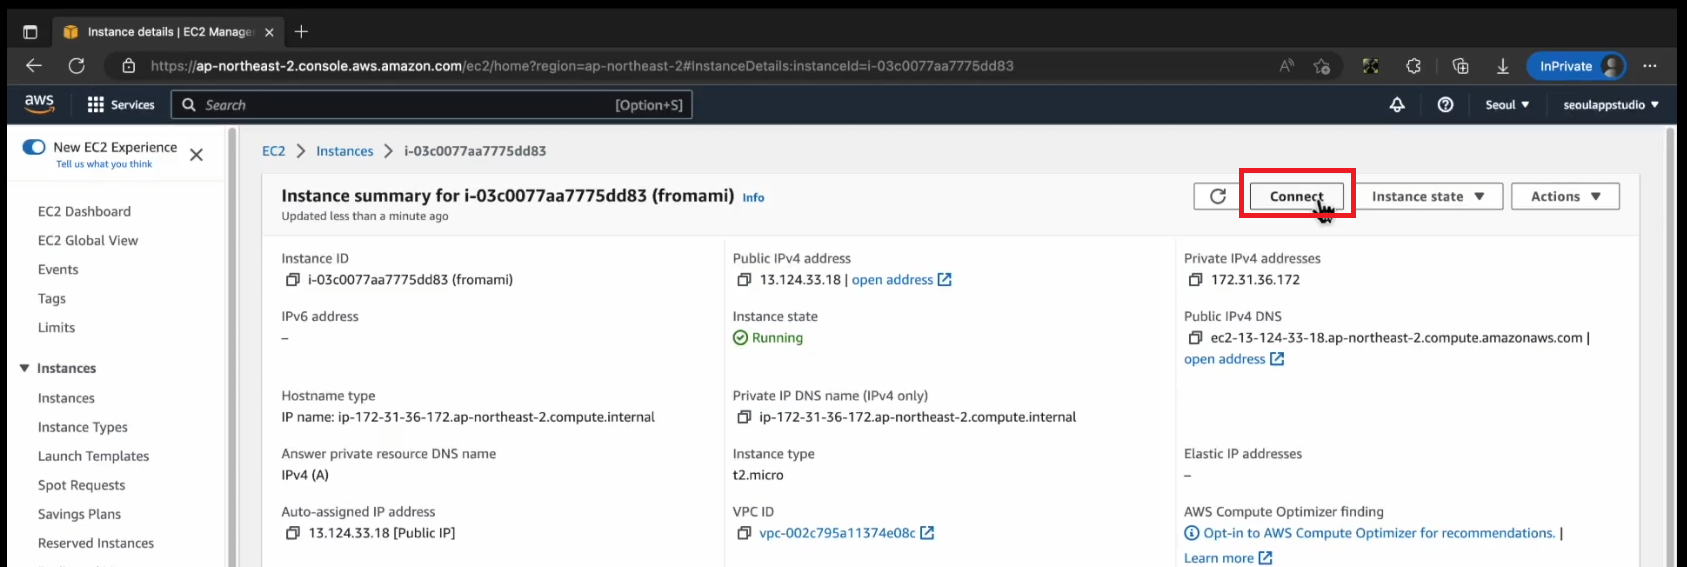
Task: Open Savings Plans in sidebar
Action: [x=79, y=514]
